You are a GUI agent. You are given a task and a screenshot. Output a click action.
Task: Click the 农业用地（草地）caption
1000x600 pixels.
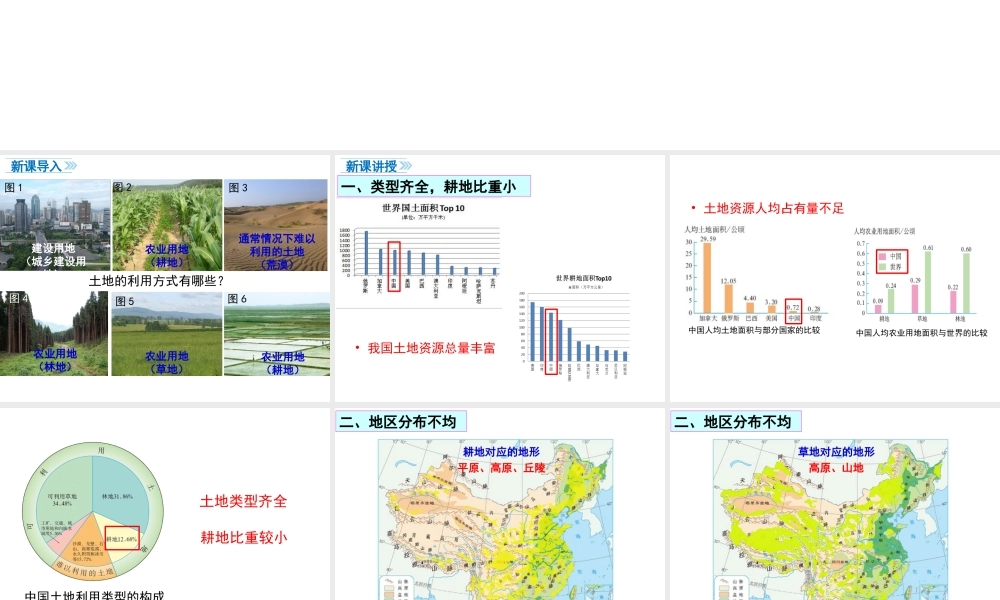click(x=166, y=362)
